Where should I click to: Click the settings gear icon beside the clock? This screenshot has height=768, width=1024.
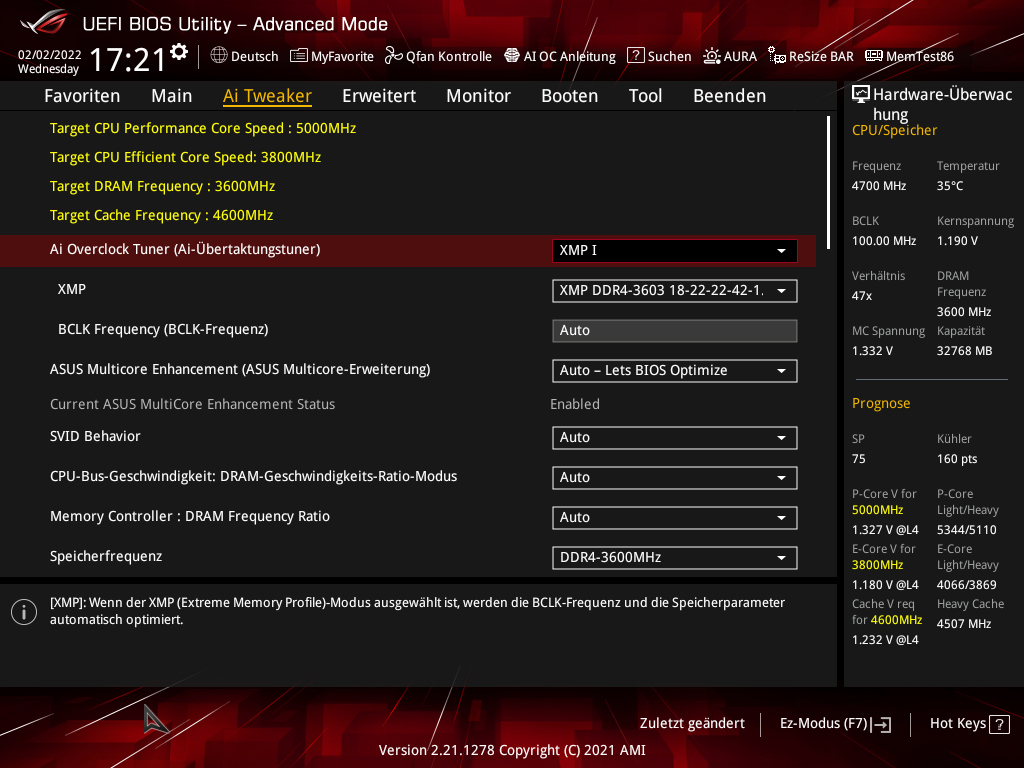click(x=179, y=52)
